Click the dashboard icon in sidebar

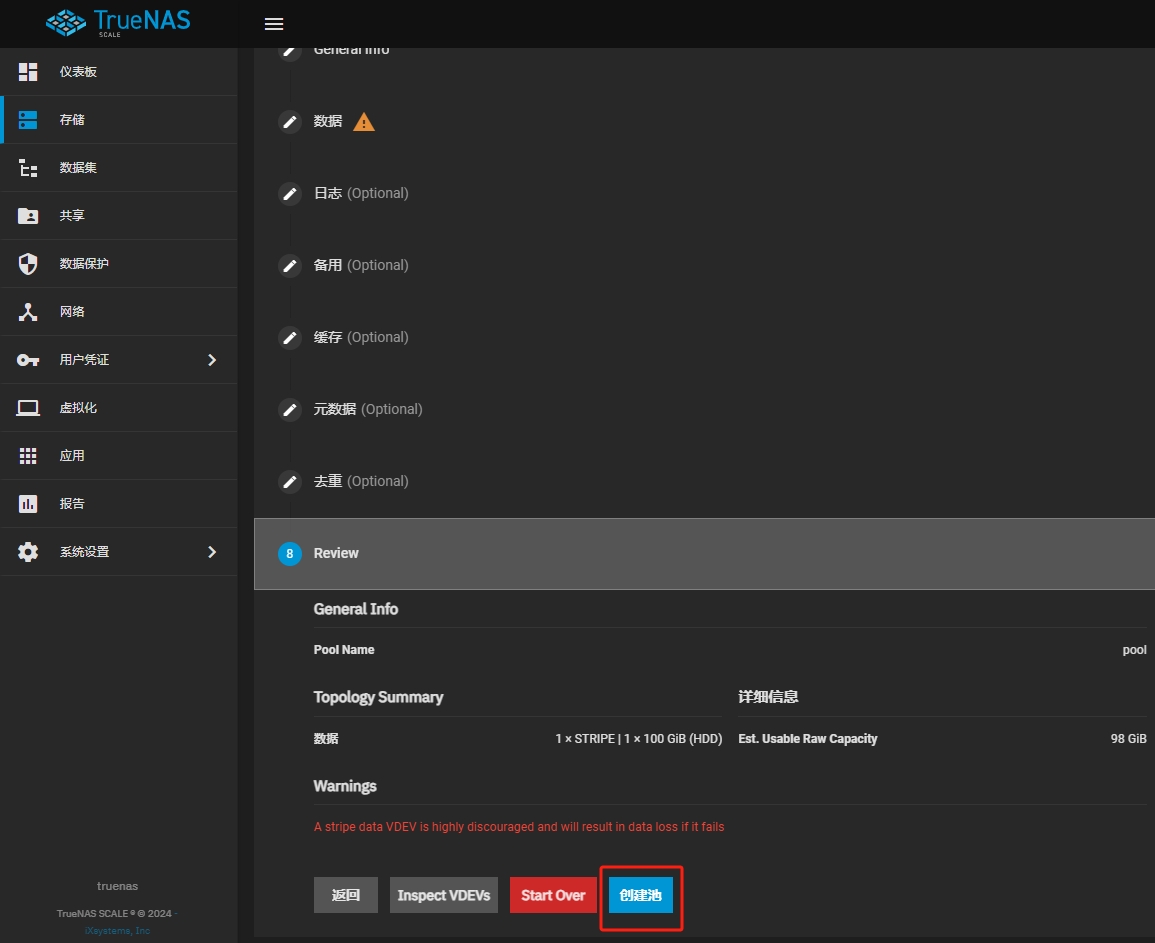pyautogui.click(x=28, y=72)
